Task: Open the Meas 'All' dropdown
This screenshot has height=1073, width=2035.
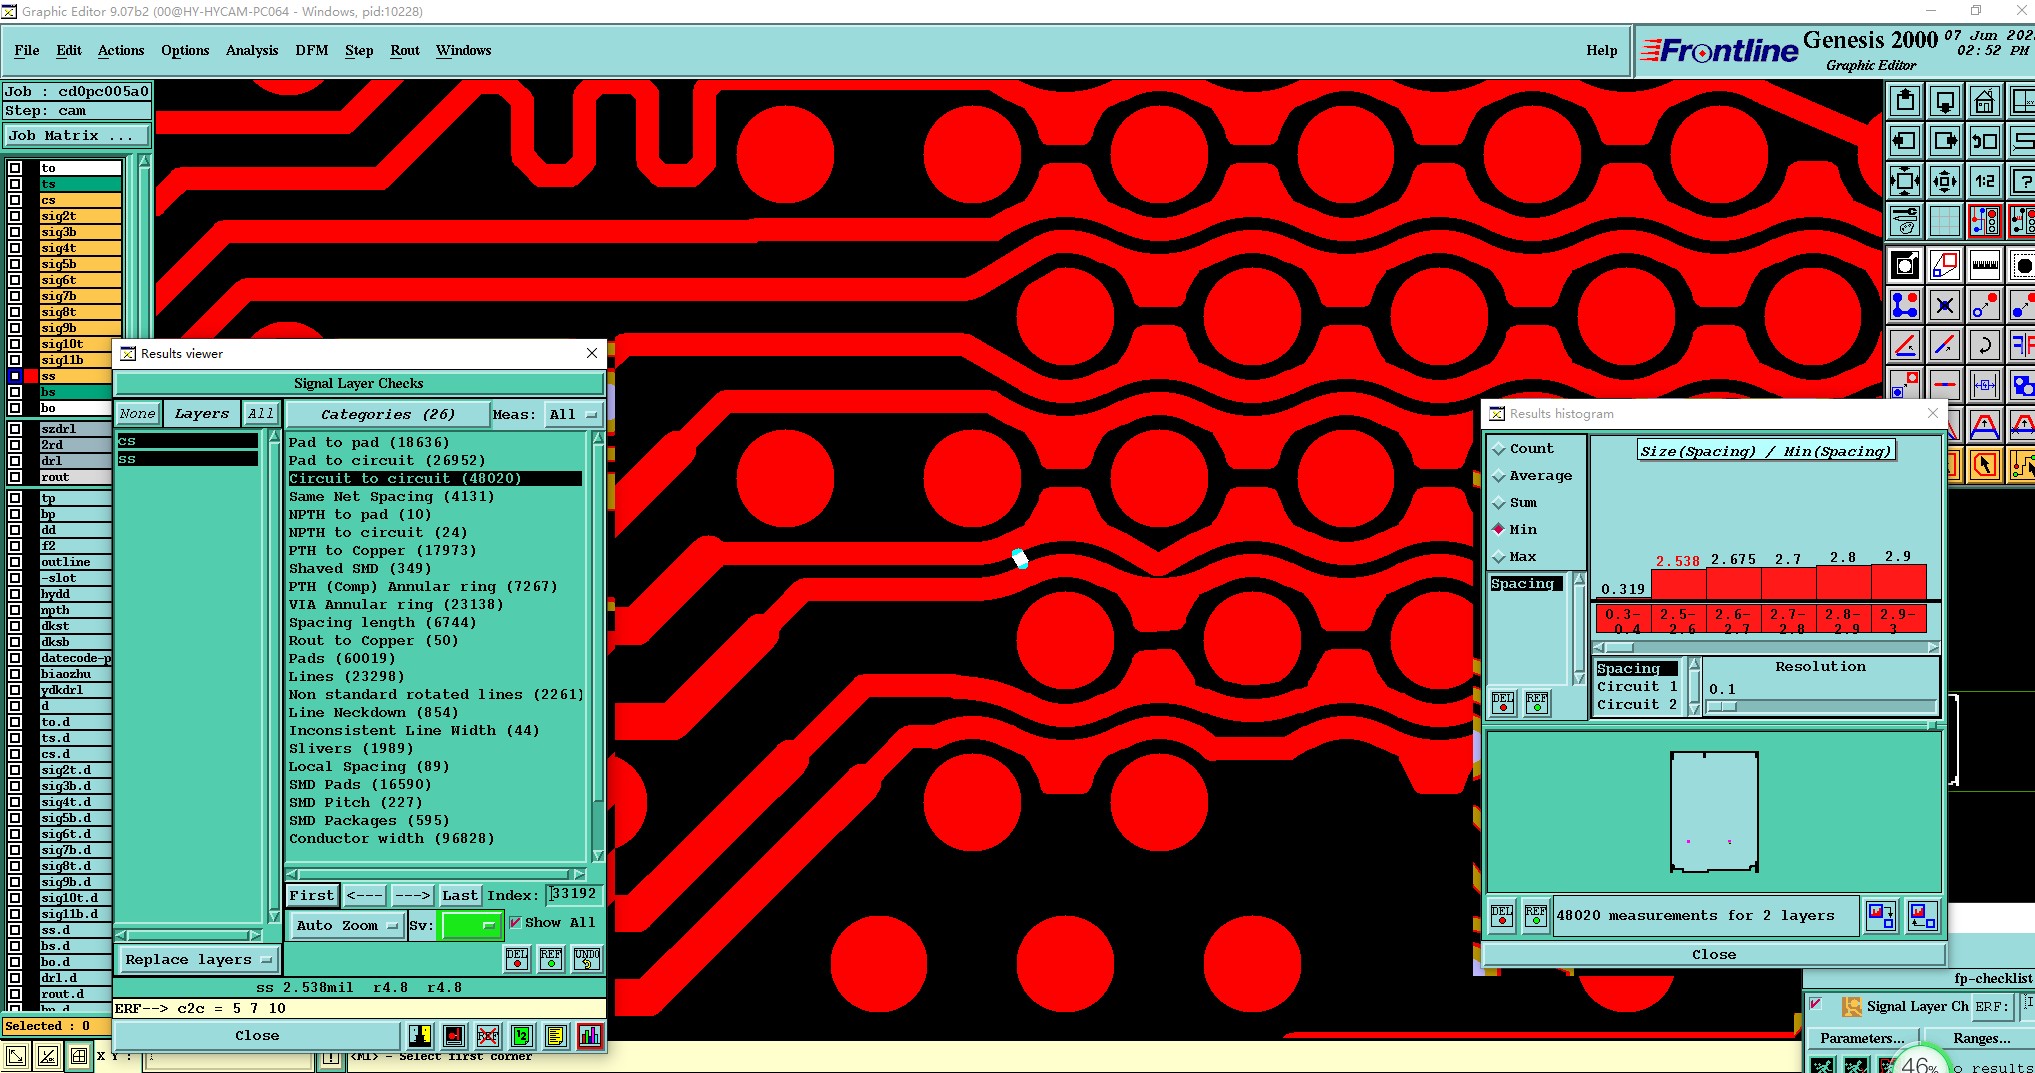Action: (574, 414)
